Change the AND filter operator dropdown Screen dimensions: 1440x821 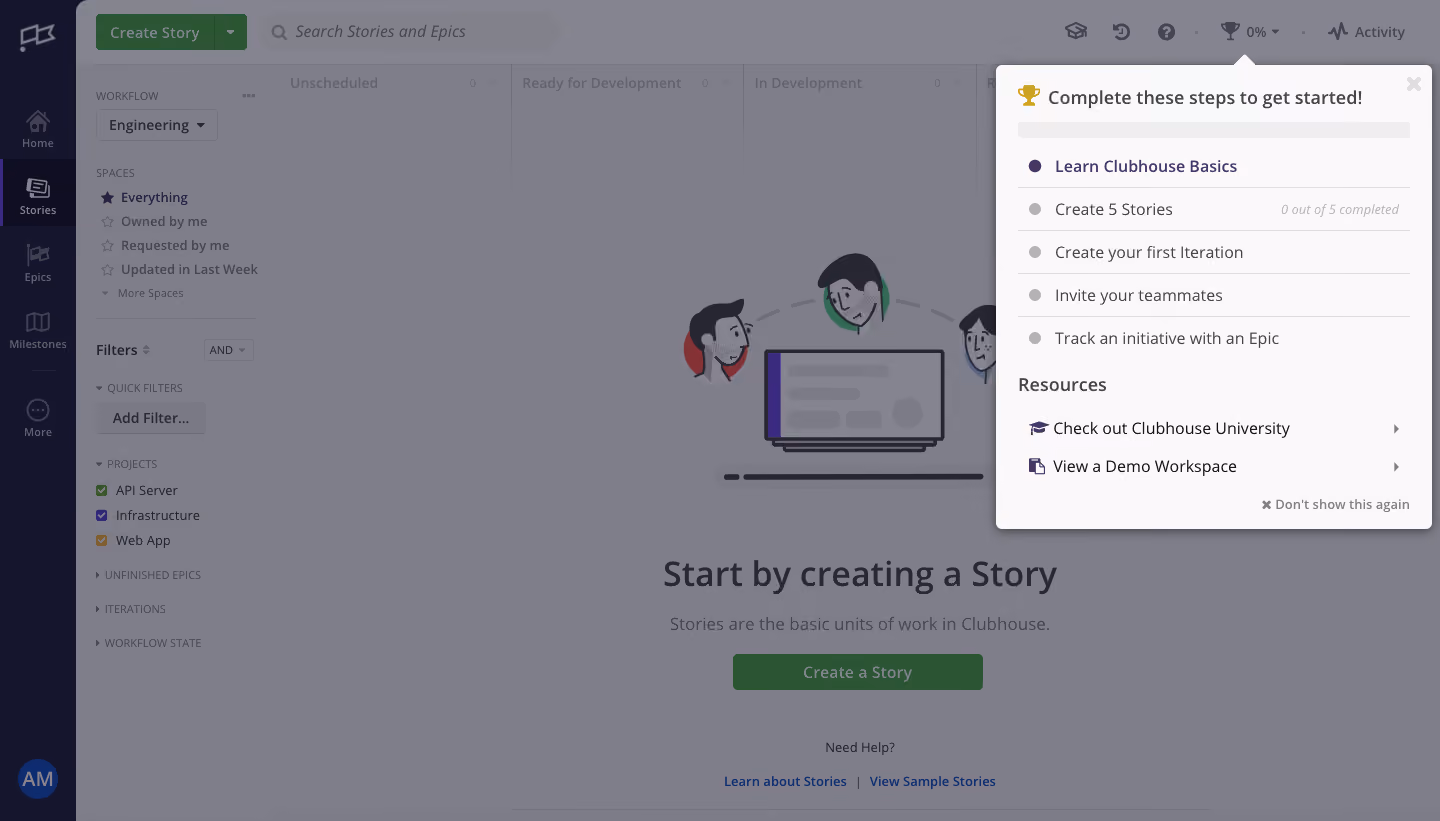228,350
